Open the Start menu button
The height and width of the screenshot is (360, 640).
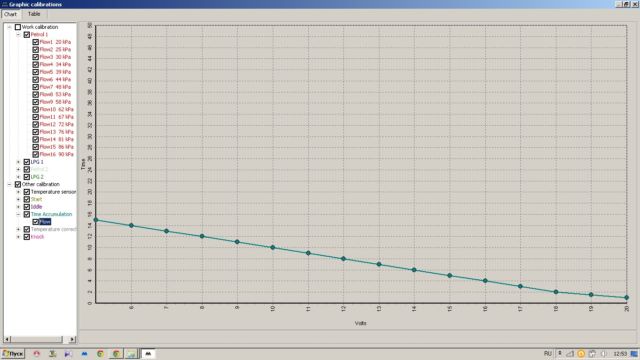(x=13, y=353)
